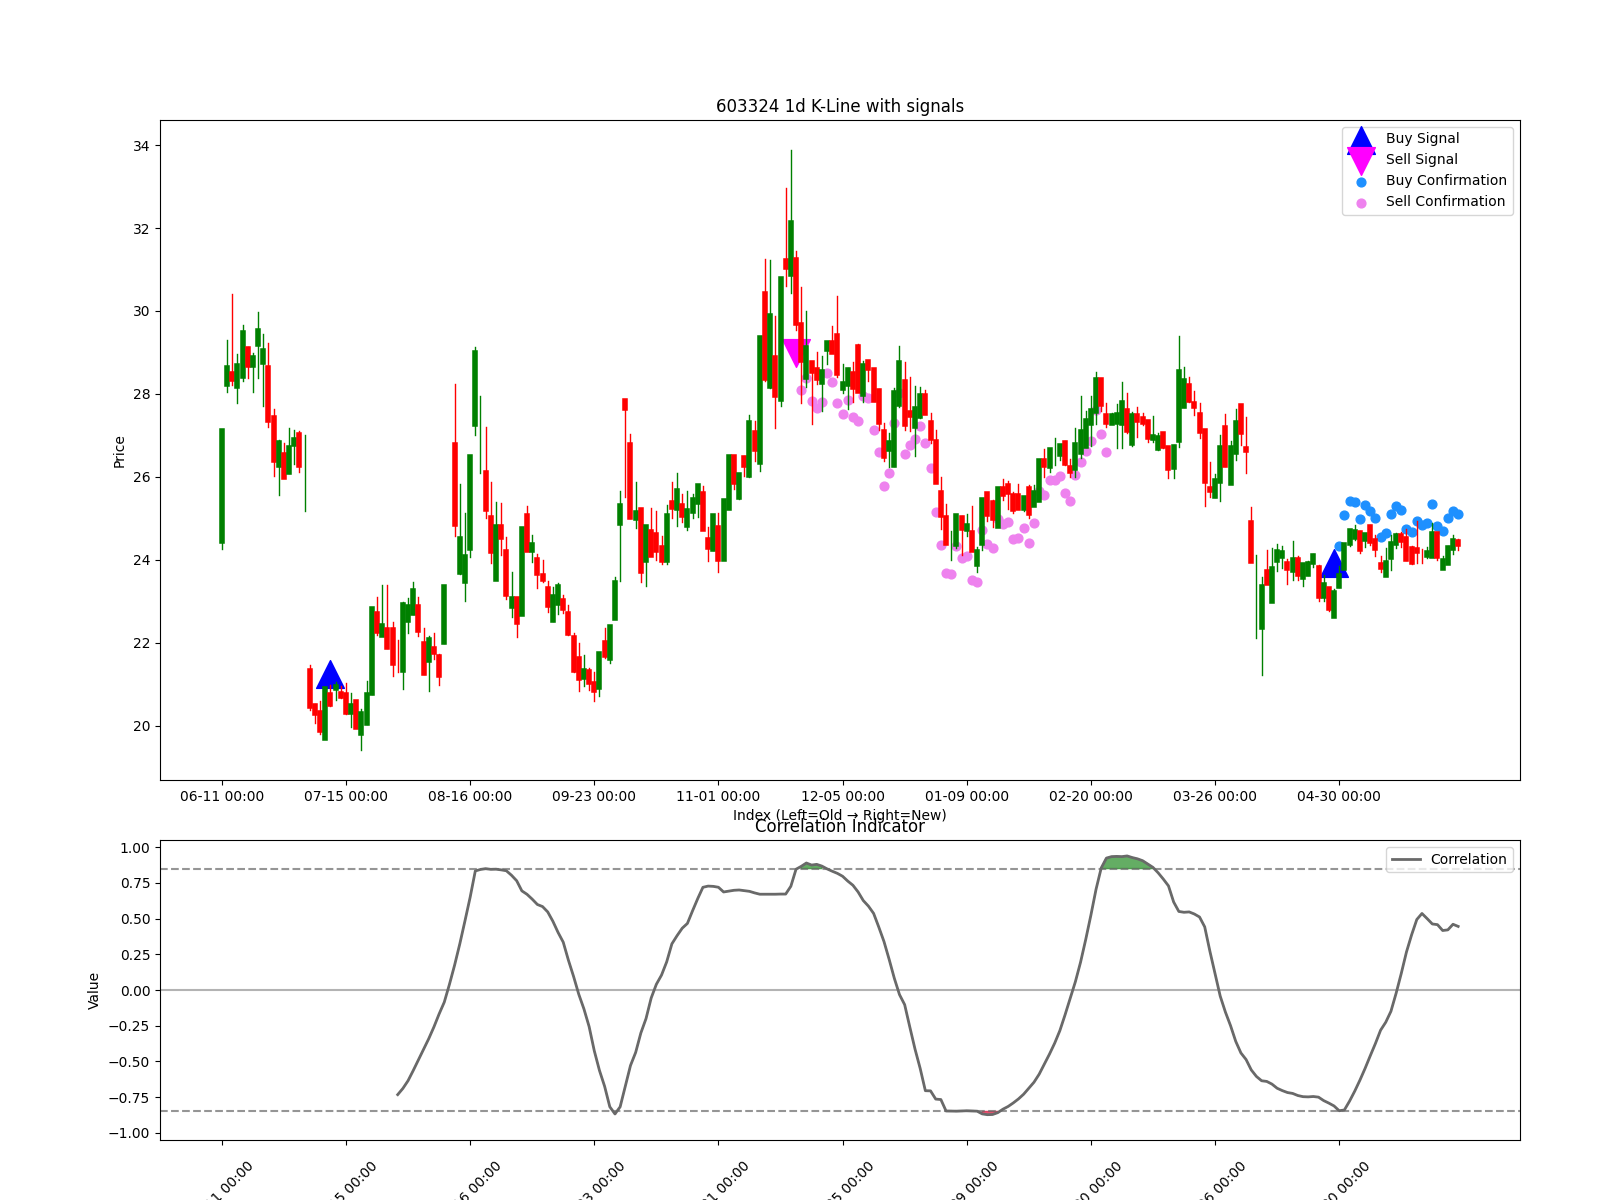Click the blue buy triangle near 07-15
Image resolution: width=1600 pixels, height=1200 pixels.
click(330, 675)
